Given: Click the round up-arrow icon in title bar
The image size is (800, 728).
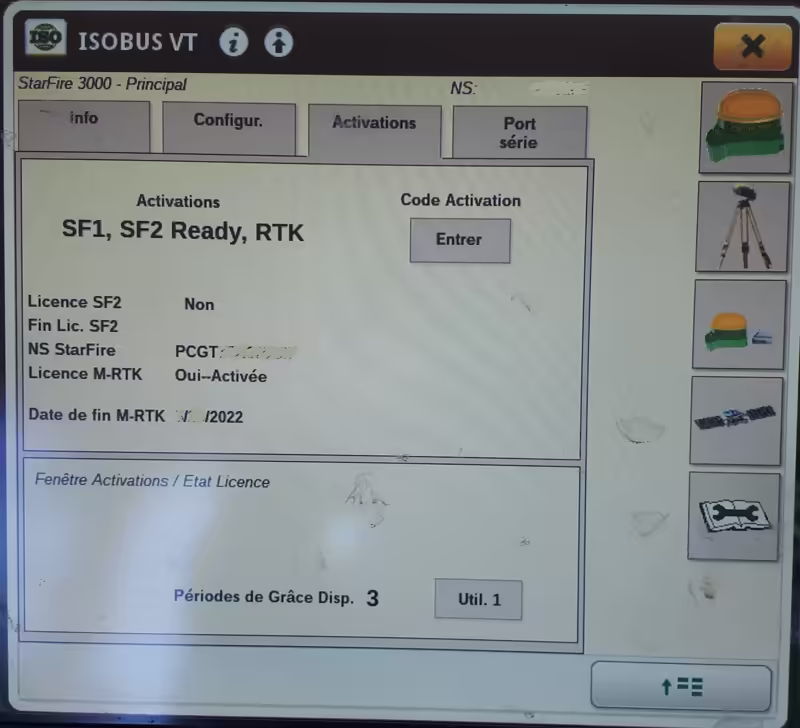Looking at the screenshot, I should pyautogui.click(x=279, y=43).
